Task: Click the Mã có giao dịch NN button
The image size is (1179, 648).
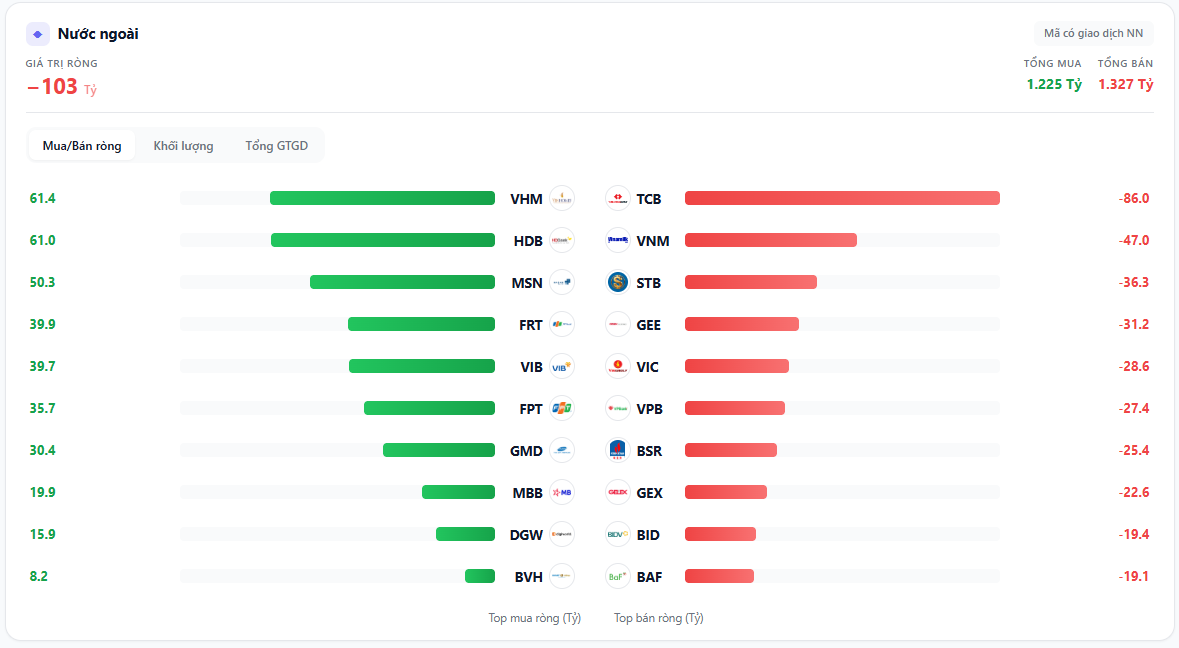Action: pos(1093,33)
